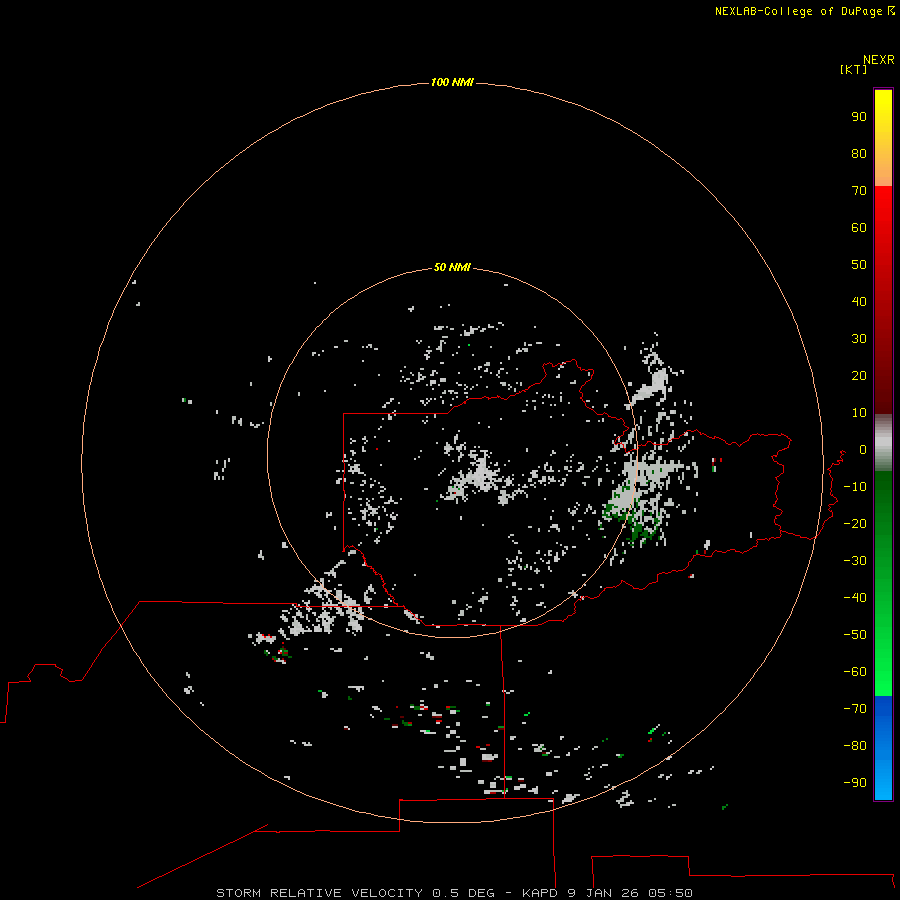Click the NEXR label above color scale
Viewport: 900px width, 900px height.
tap(878, 59)
